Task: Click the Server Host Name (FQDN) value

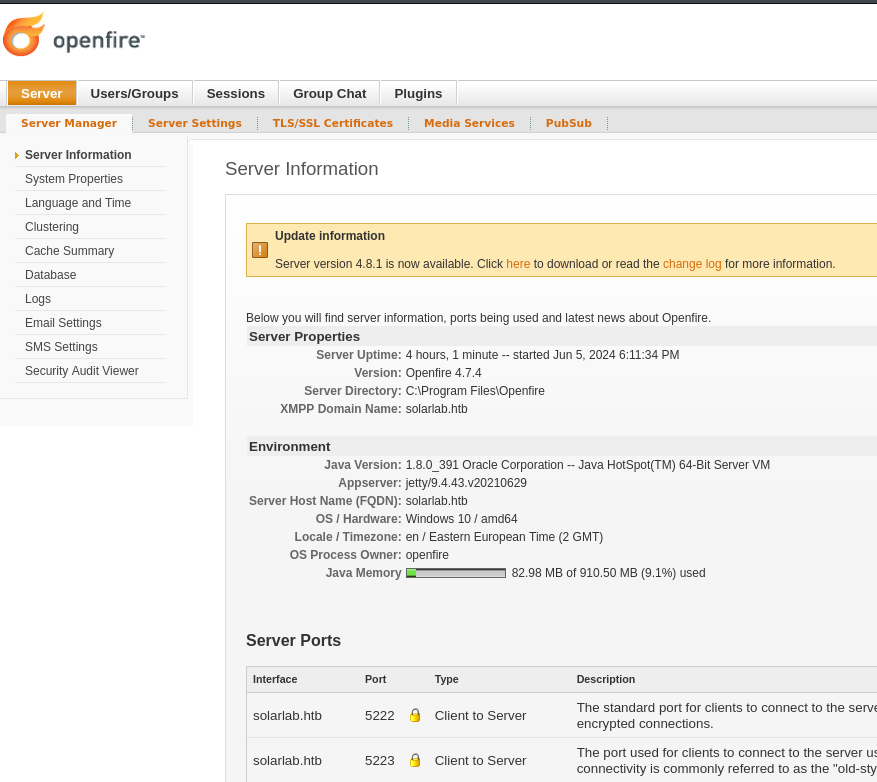Action: pyautogui.click(x=436, y=501)
